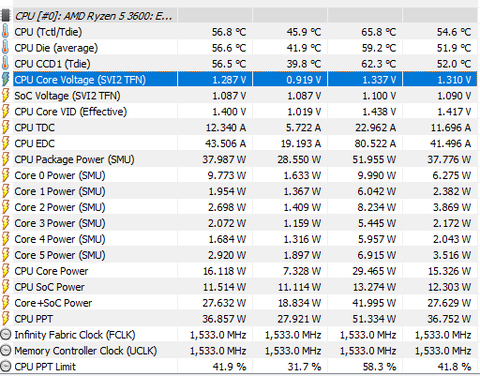The image size is (480, 376).
Task: Click thermometer icon for CPU Die (average)
Action: tap(5, 48)
